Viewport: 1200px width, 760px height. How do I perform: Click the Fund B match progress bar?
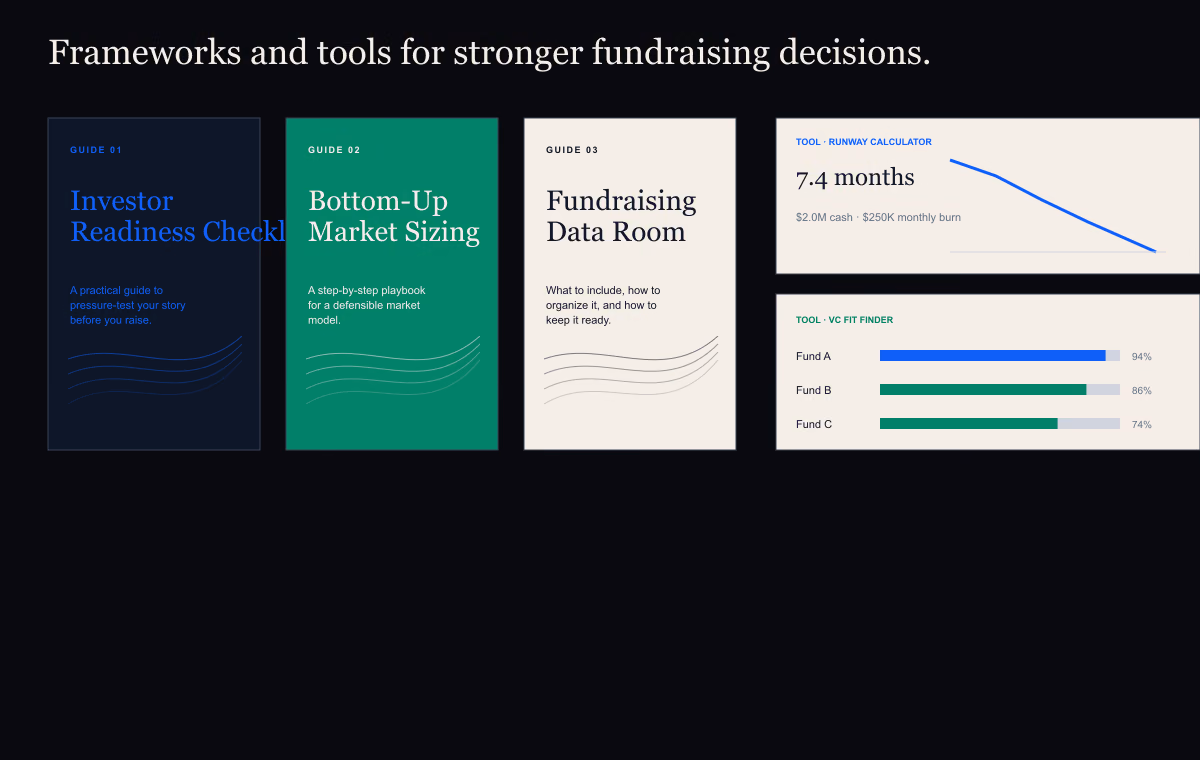1000,390
